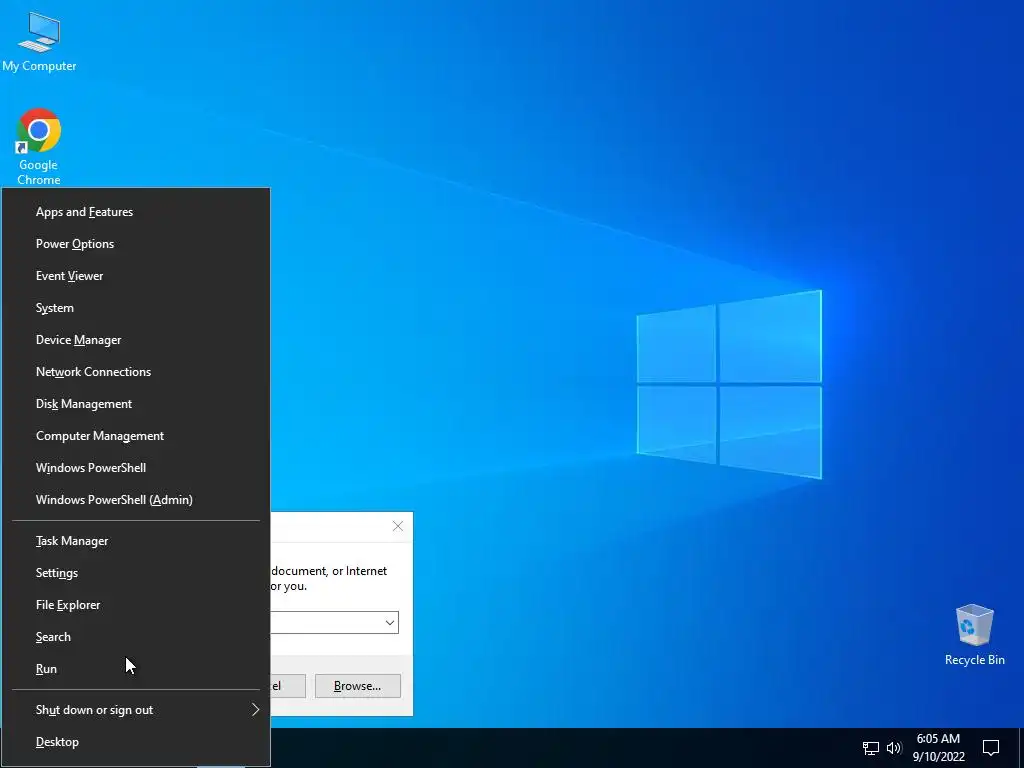Select the Run menu entry
This screenshot has height=768, width=1024.
136,669
